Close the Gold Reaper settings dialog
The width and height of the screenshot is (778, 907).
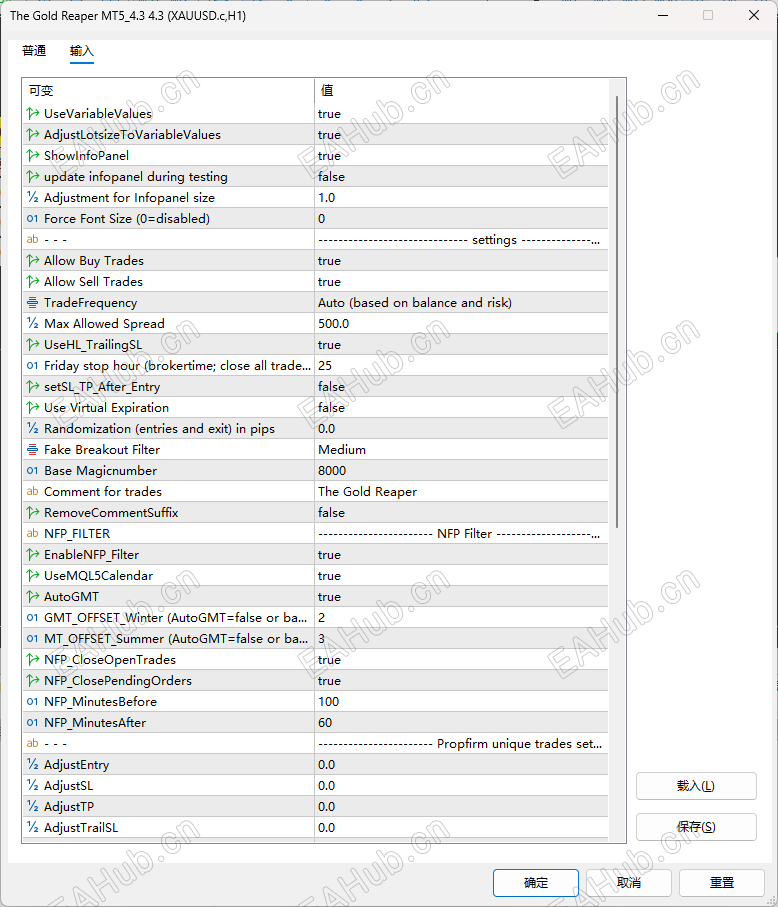pos(754,16)
